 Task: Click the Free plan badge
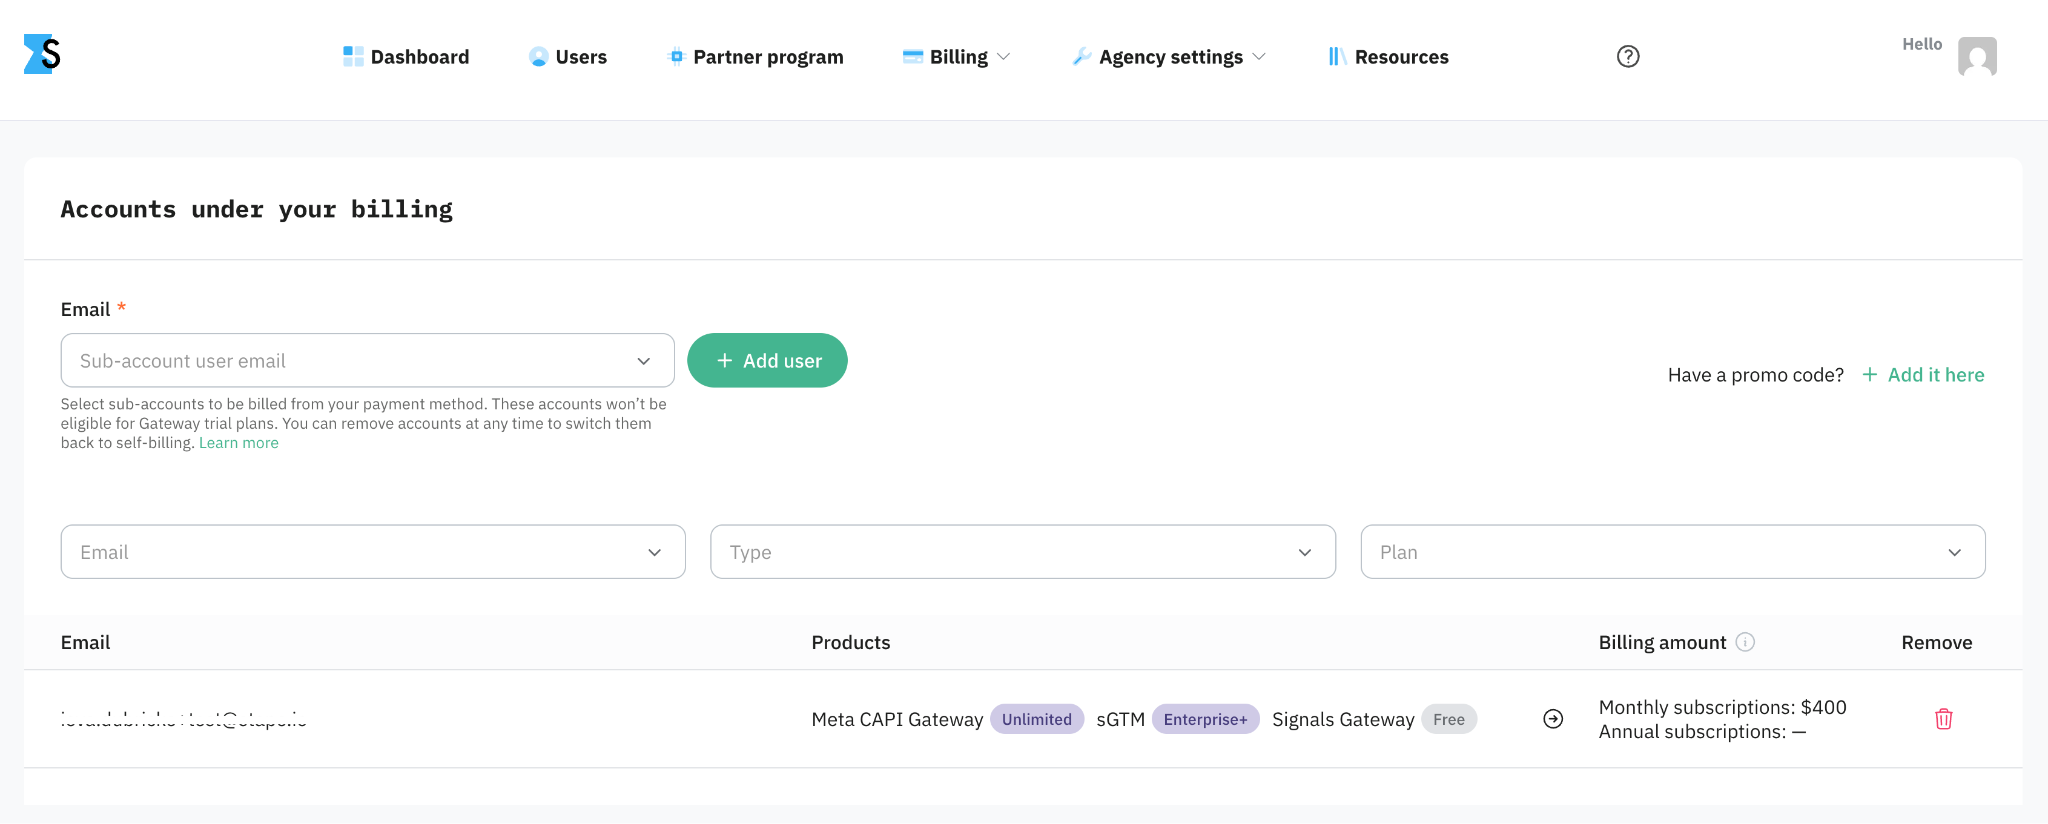[x=1449, y=719]
